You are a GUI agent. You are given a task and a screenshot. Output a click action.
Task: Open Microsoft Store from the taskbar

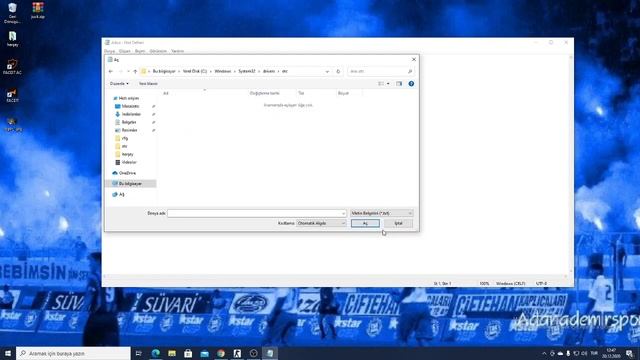point(188,353)
